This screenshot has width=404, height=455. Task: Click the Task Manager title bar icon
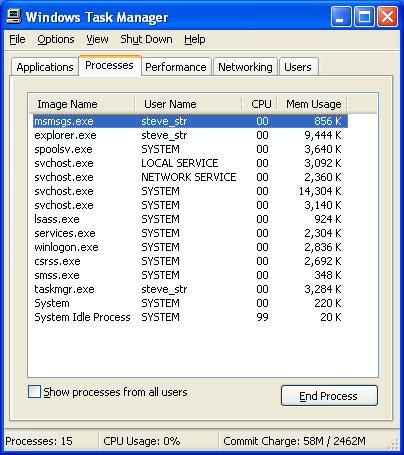point(14,16)
